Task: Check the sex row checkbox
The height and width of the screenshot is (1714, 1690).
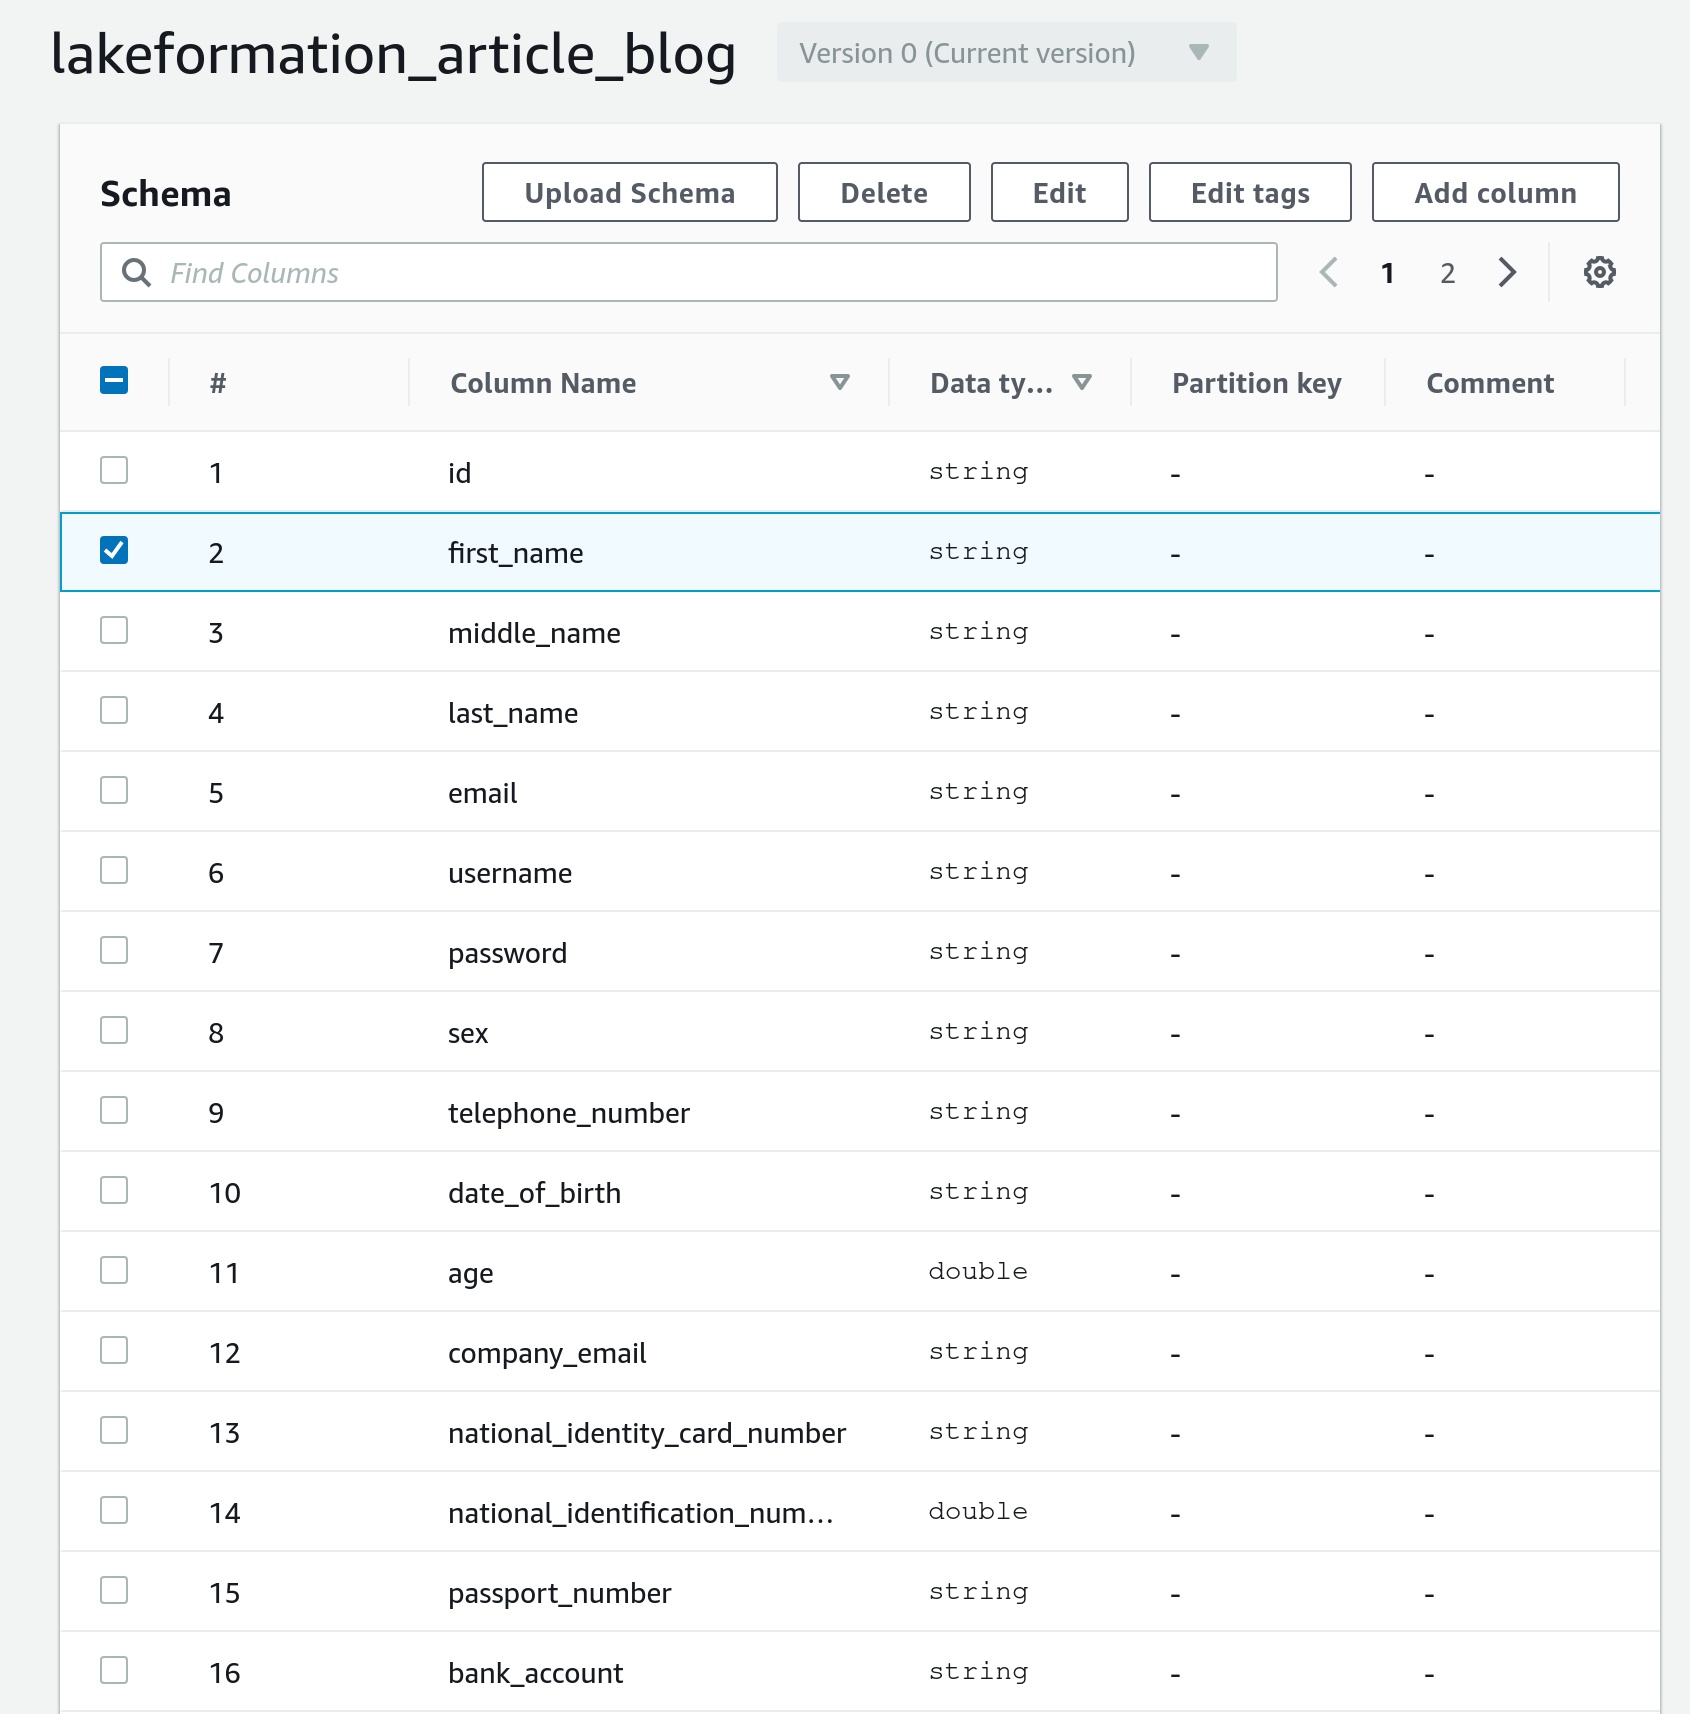Action: click(x=114, y=1030)
